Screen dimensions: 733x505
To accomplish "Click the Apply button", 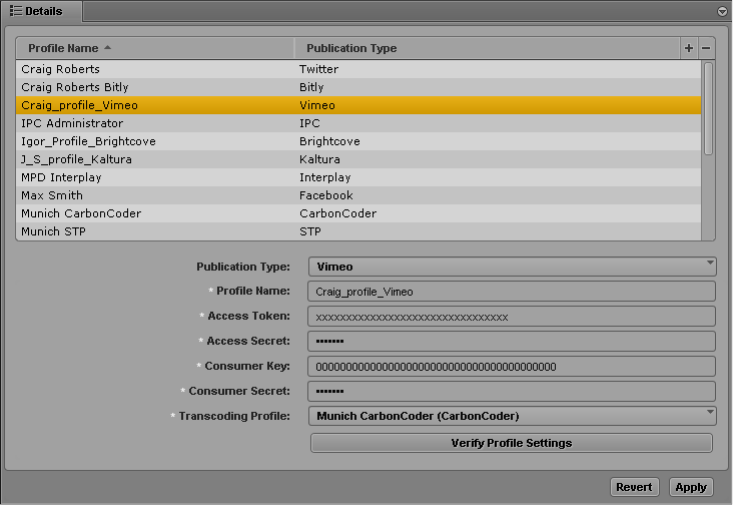I will click(691, 487).
